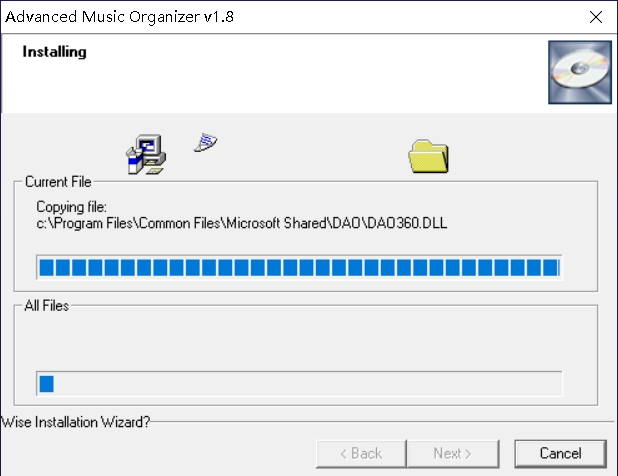Click the computer setup icon

(x=146, y=154)
